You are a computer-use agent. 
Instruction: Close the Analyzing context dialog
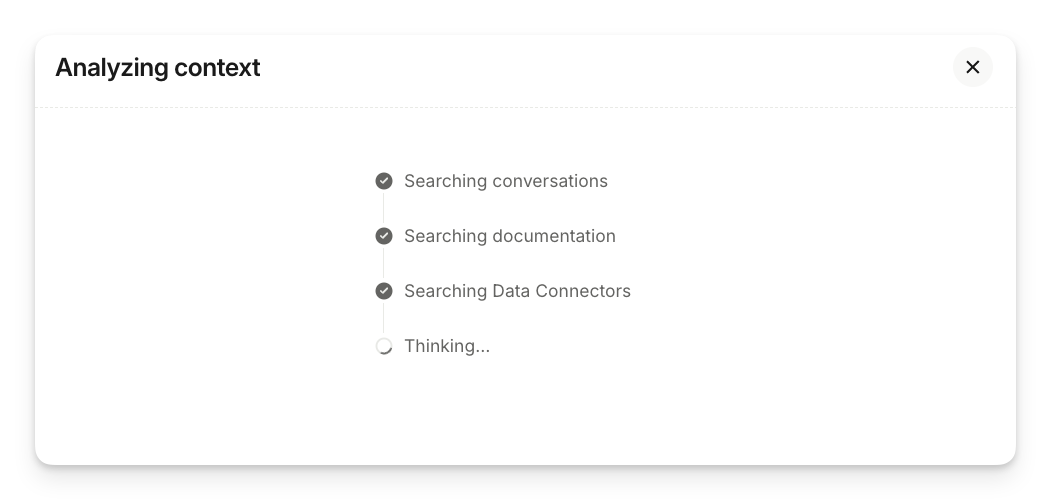click(x=972, y=68)
